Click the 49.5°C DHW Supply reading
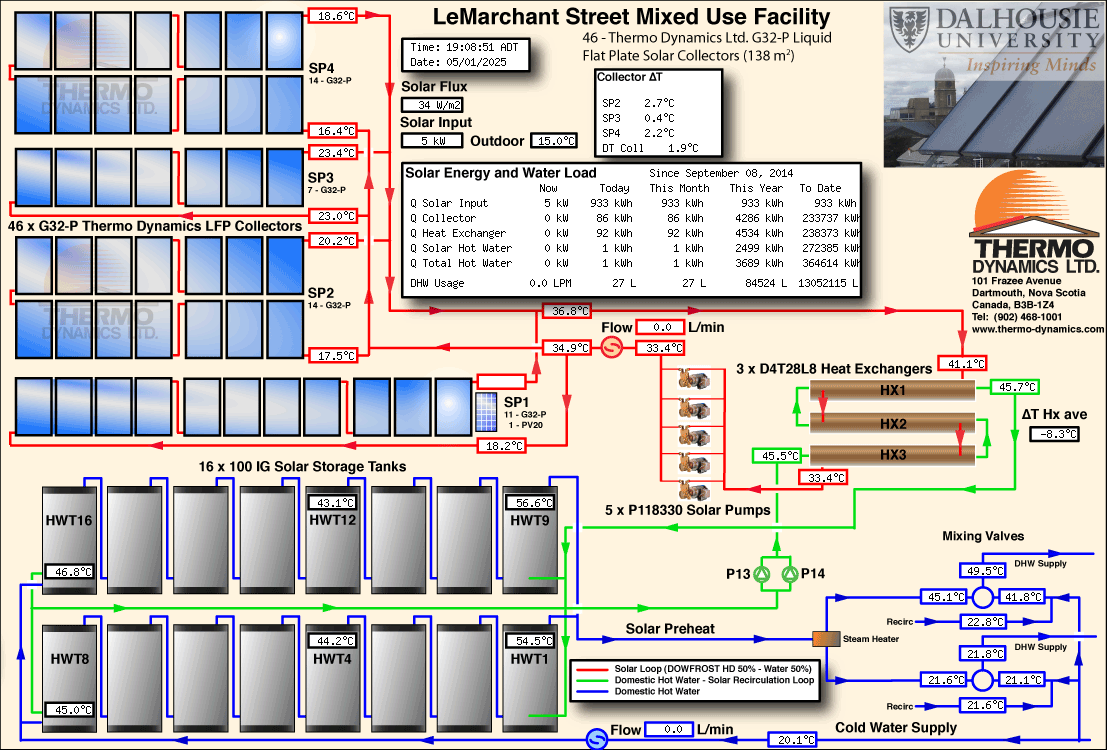This screenshot has height=750, width=1108. pos(982,571)
